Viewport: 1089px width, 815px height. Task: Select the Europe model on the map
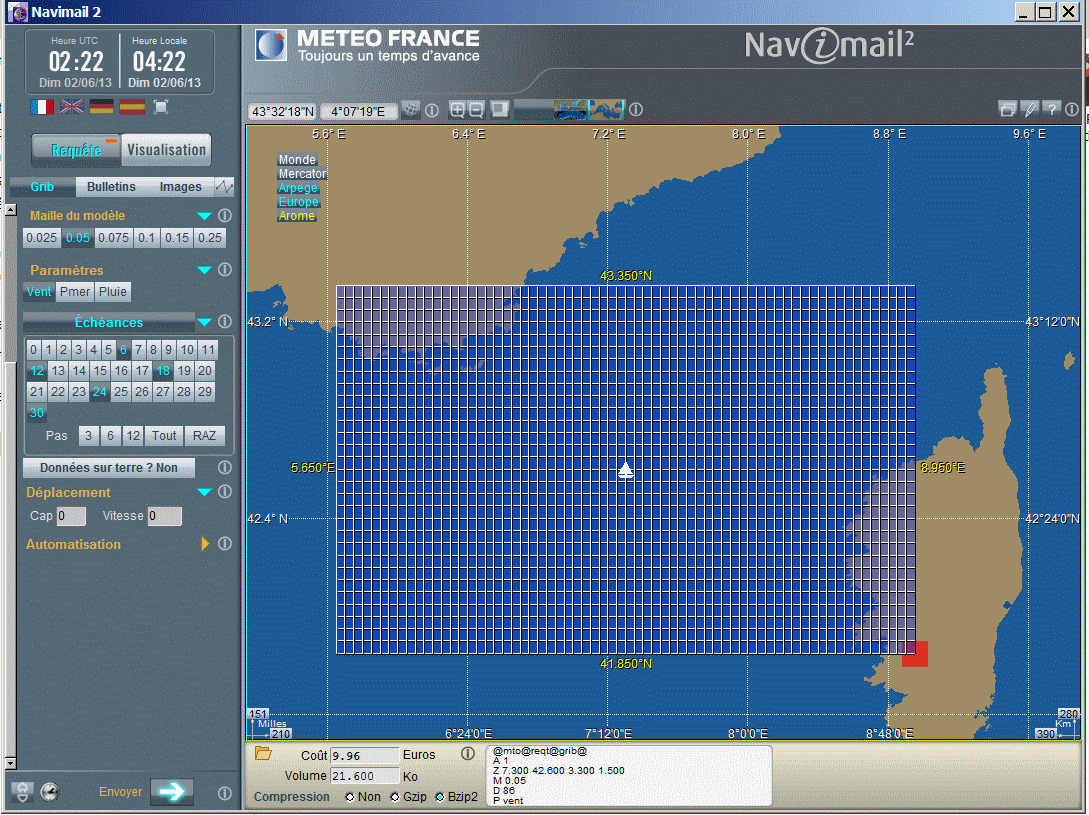[x=299, y=202]
